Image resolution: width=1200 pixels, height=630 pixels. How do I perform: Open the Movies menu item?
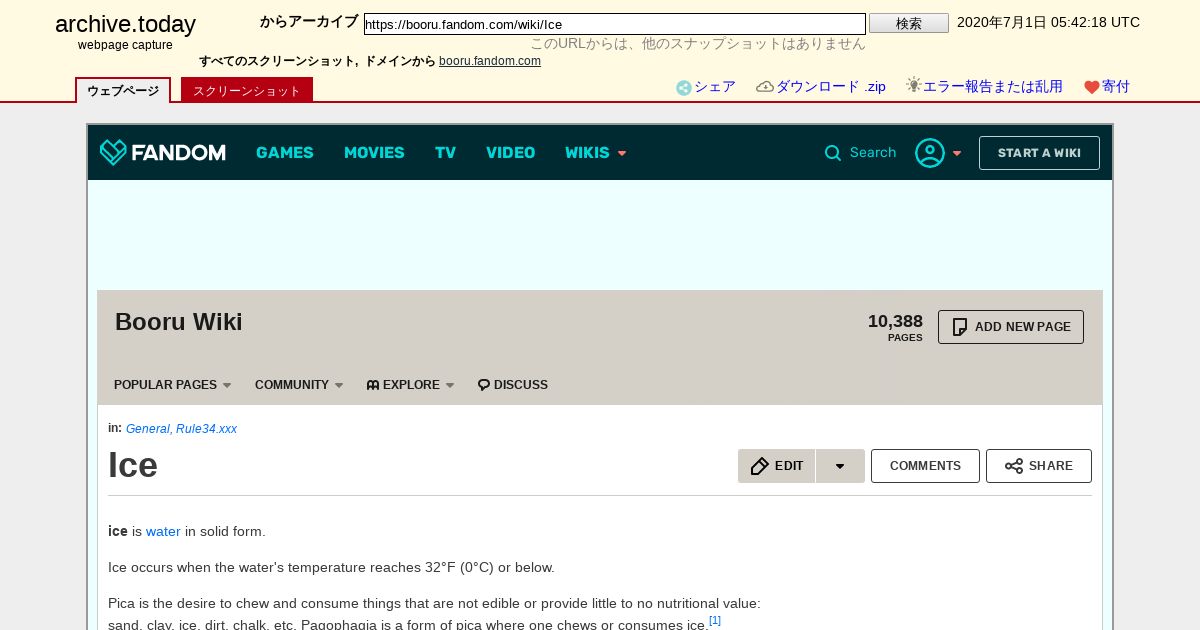[x=374, y=153]
